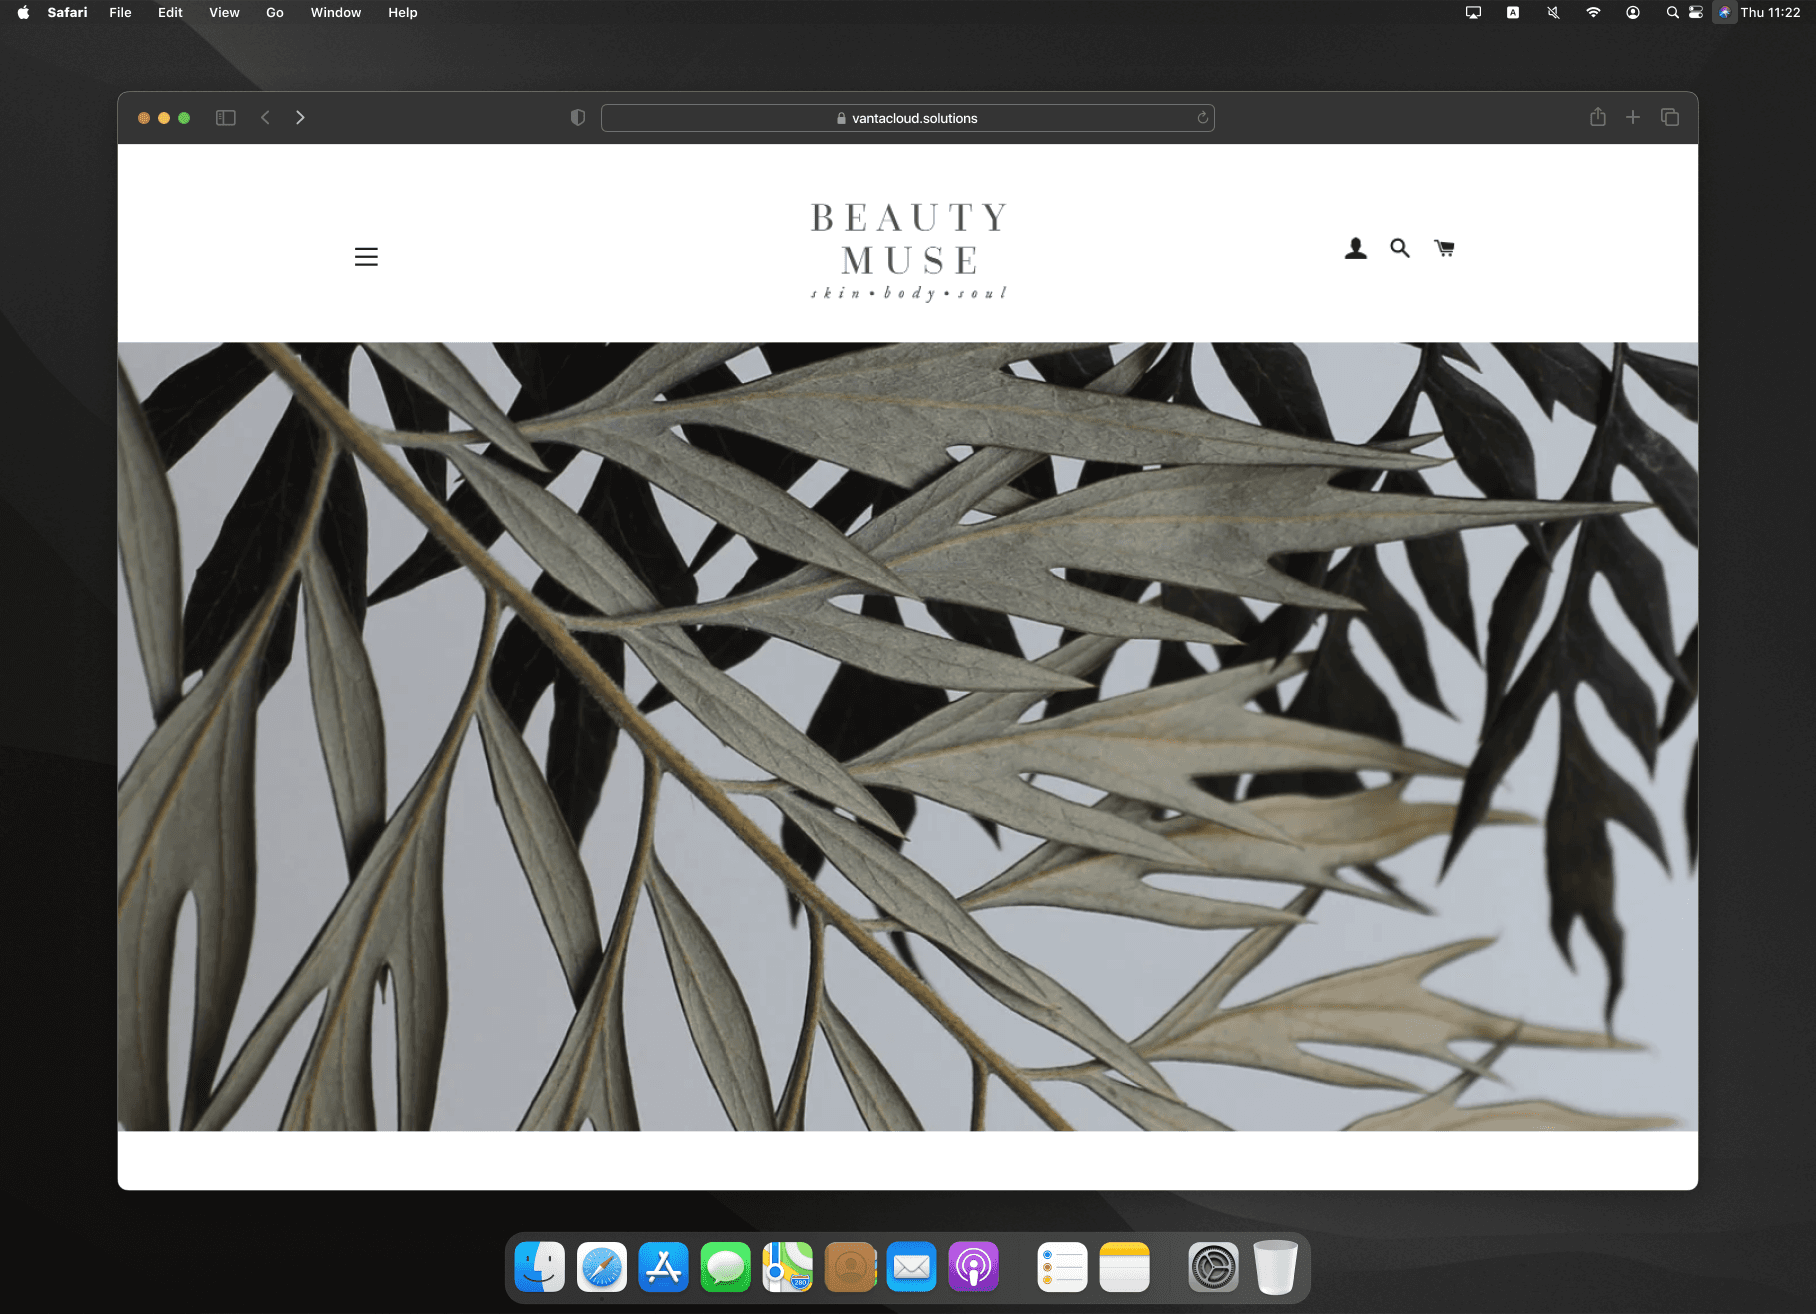Open the hamburger navigation menu
The height and width of the screenshot is (1314, 1816).
(x=366, y=257)
